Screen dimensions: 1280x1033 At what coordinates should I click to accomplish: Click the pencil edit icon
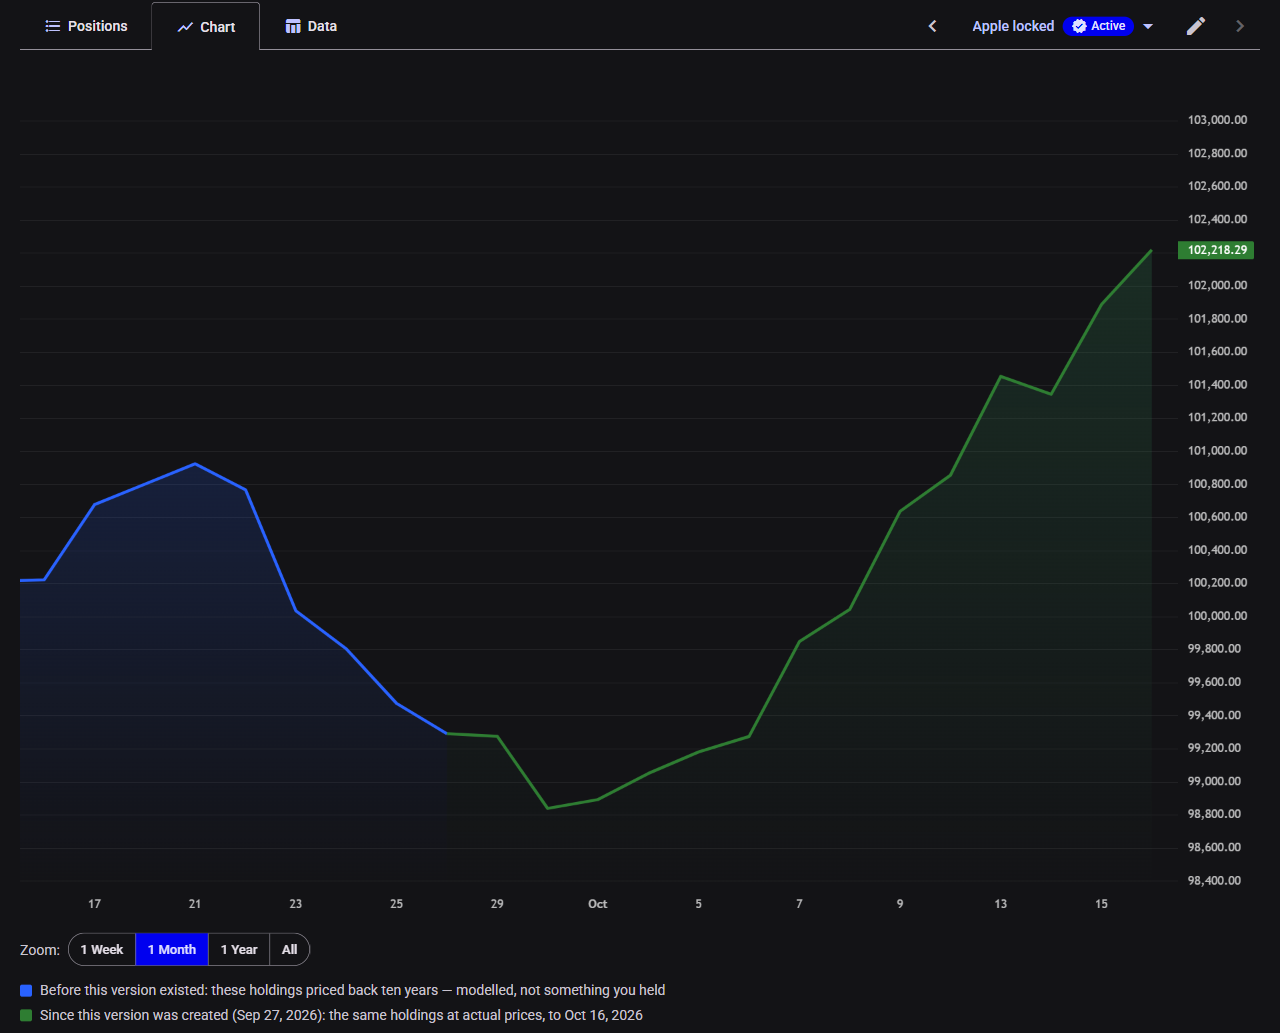(1196, 26)
